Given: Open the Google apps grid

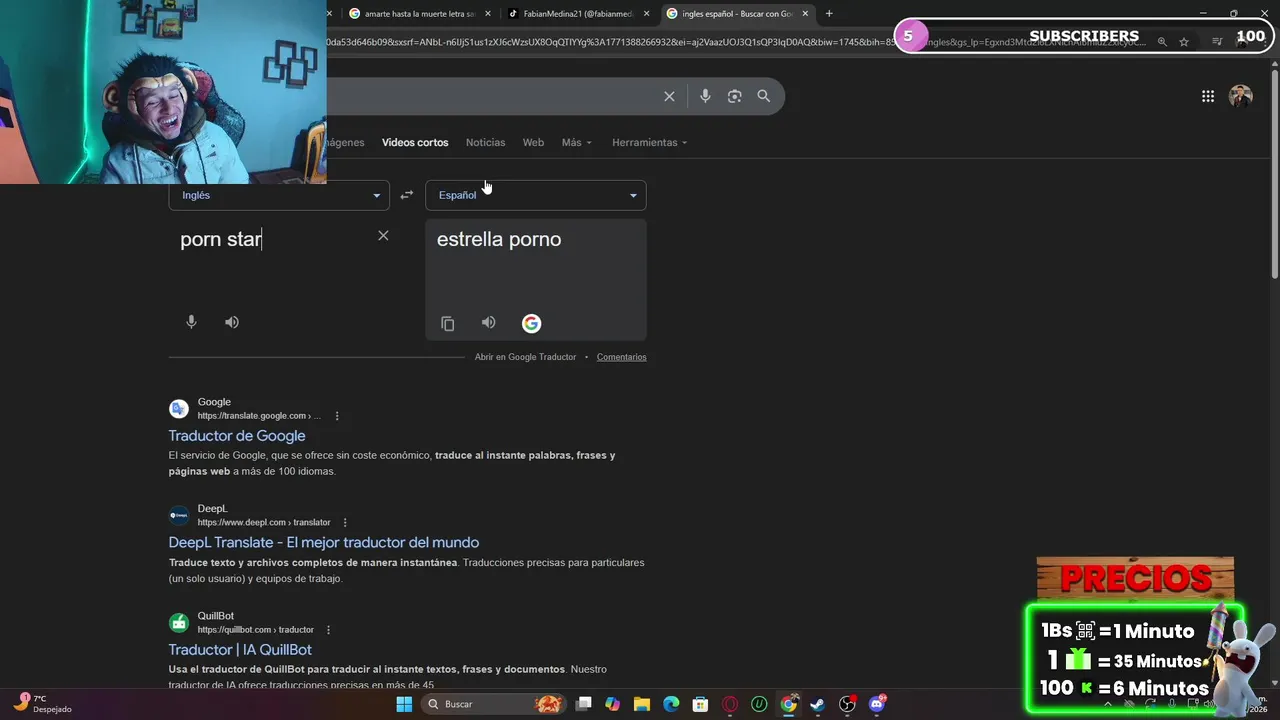Looking at the screenshot, I should 1208,96.
